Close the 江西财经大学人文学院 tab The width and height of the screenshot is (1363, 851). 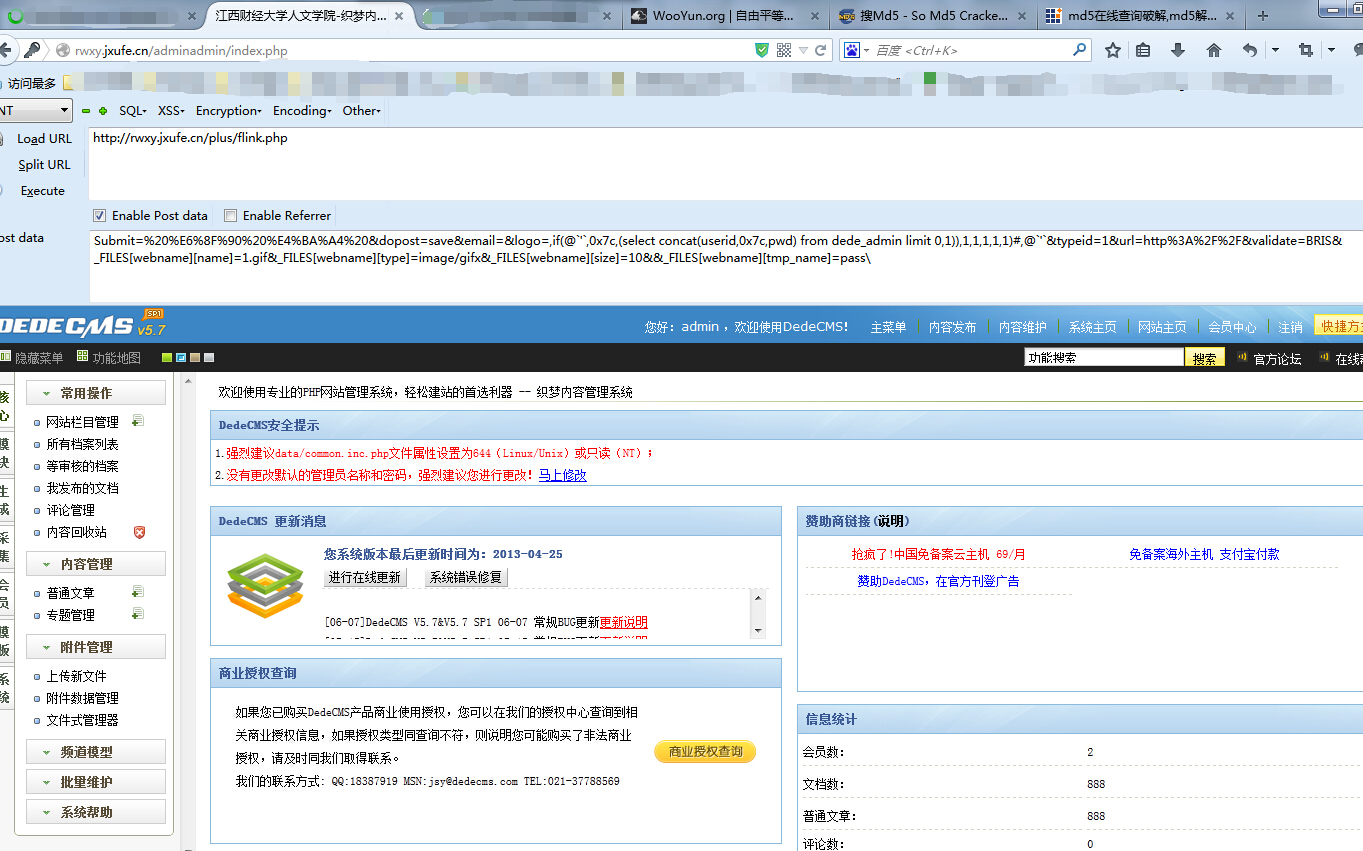(x=400, y=16)
